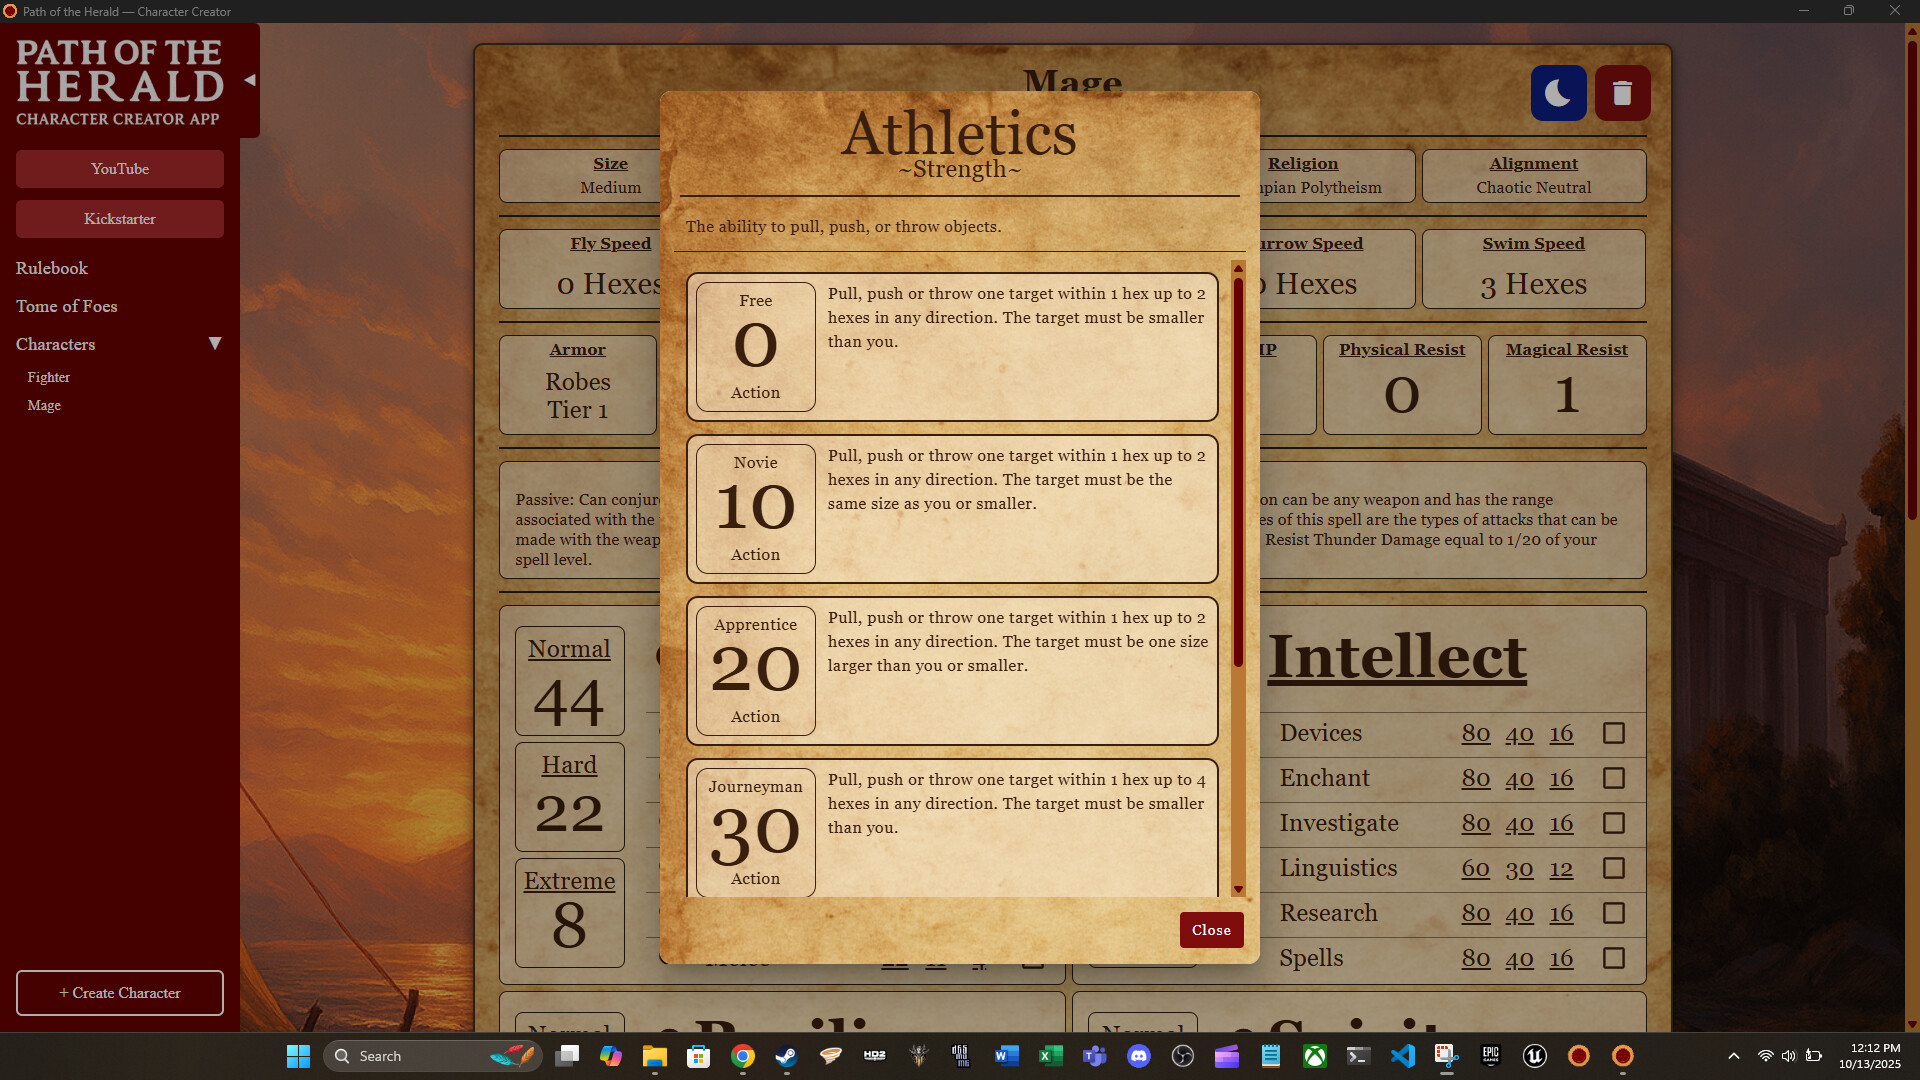Open the Tome of Foes
The height and width of the screenshot is (1080, 1920).
66,306
